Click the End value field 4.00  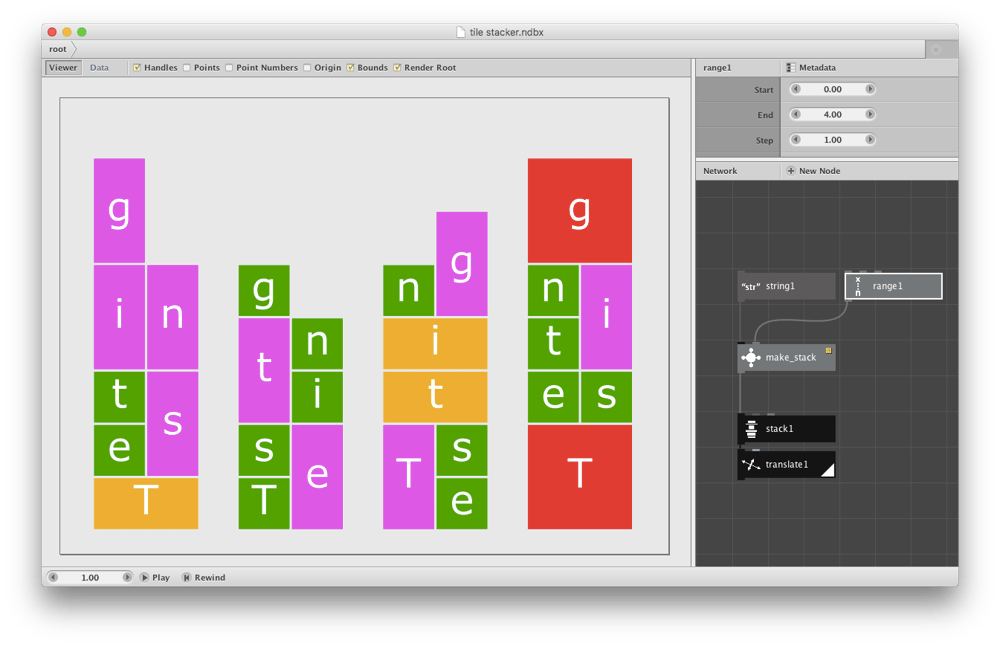[832, 115]
